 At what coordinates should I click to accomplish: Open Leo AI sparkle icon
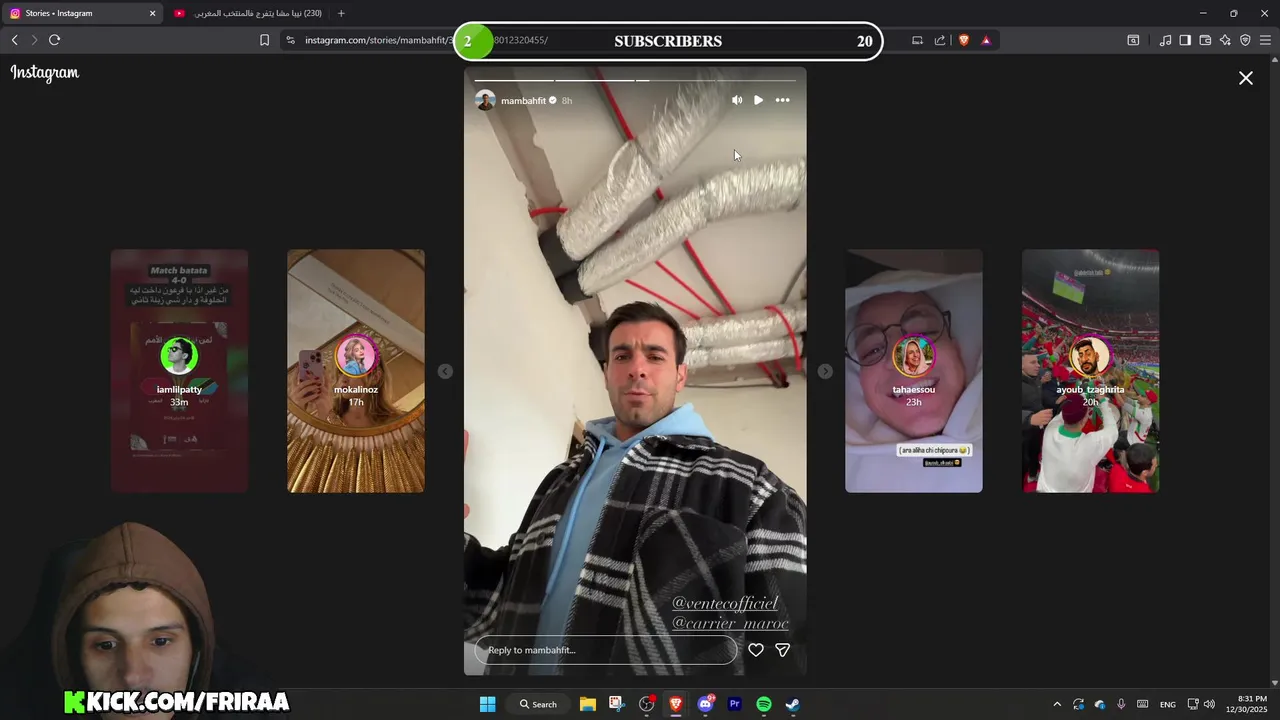pyautogui.click(x=1225, y=40)
